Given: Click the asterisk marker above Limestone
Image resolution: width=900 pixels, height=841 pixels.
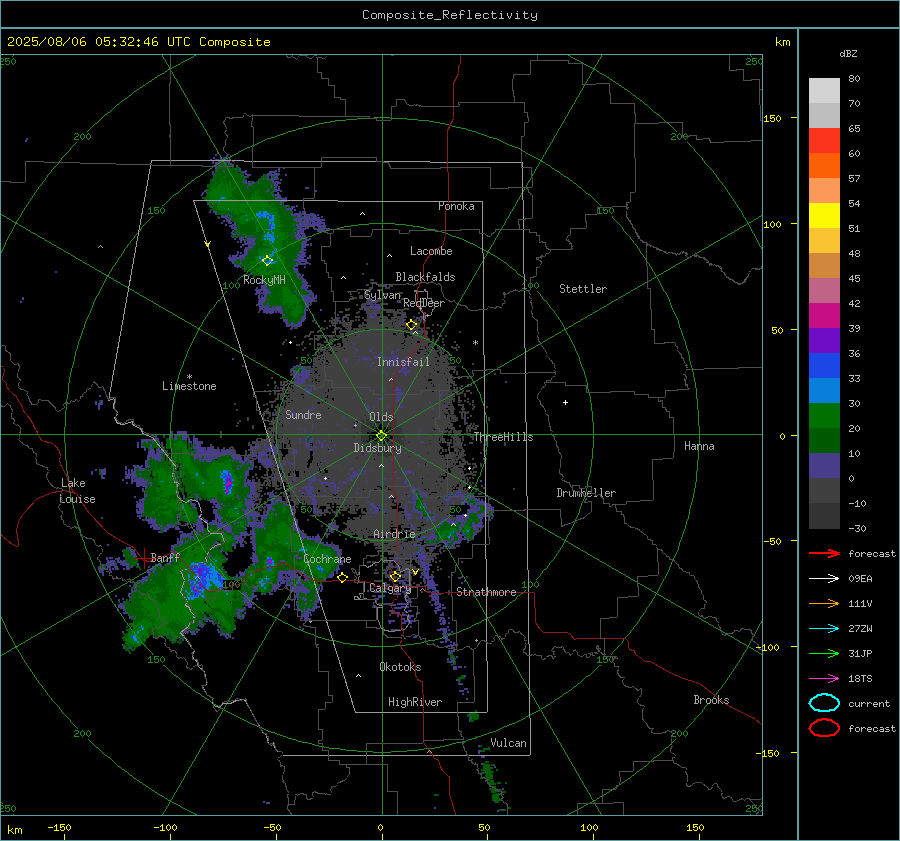Looking at the screenshot, I should click(x=189, y=377).
